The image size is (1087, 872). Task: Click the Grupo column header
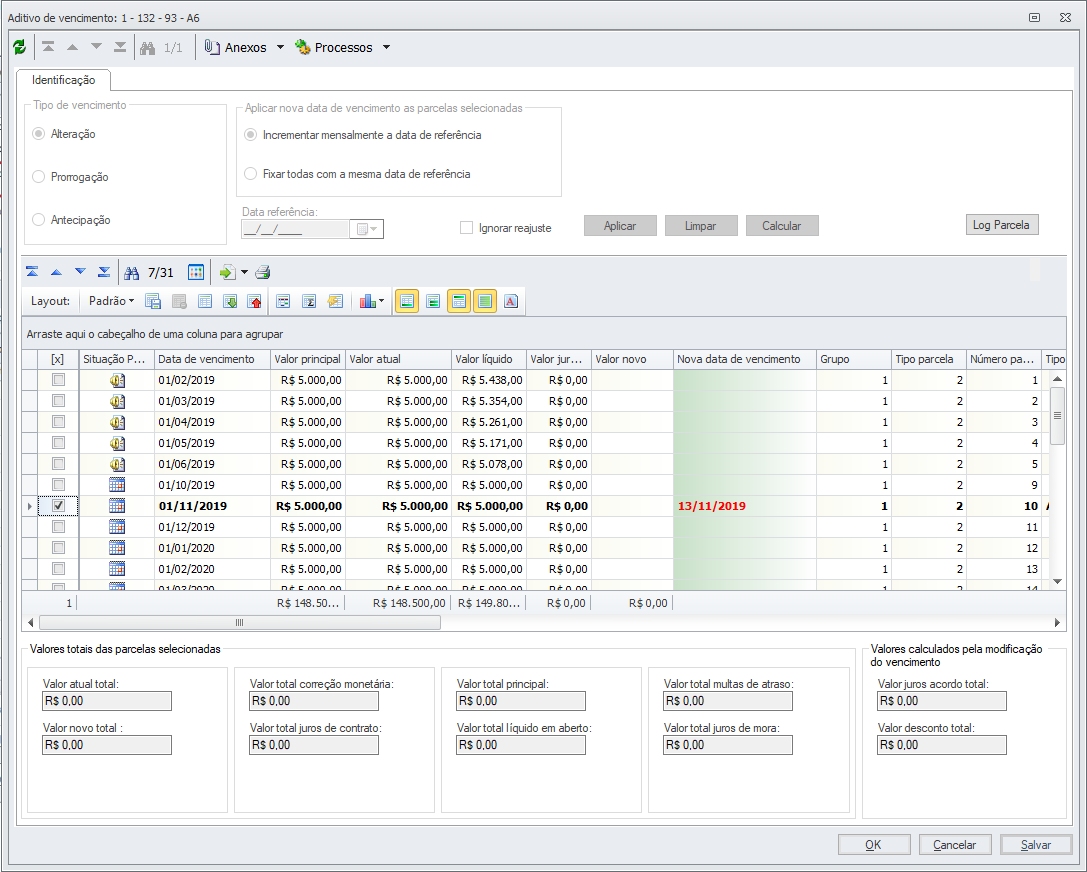pyautogui.click(x=854, y=359)
